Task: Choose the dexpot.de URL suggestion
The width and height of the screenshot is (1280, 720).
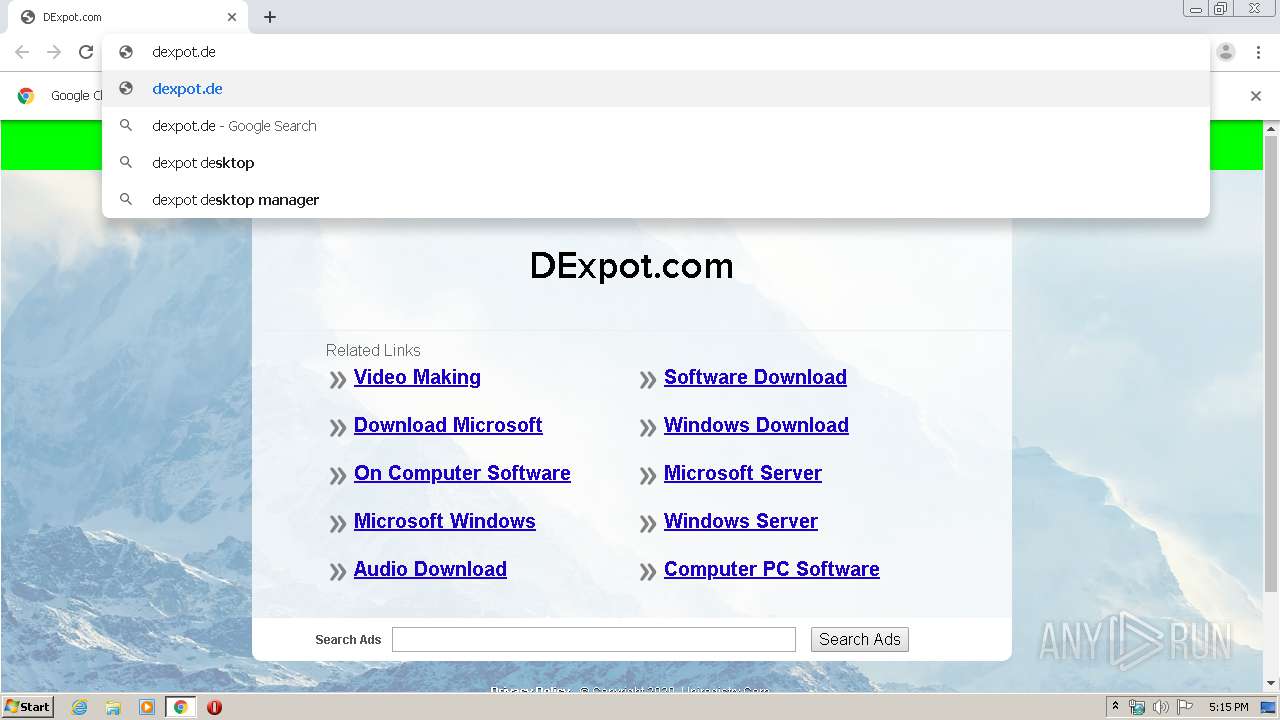Action: pos(656,88)
